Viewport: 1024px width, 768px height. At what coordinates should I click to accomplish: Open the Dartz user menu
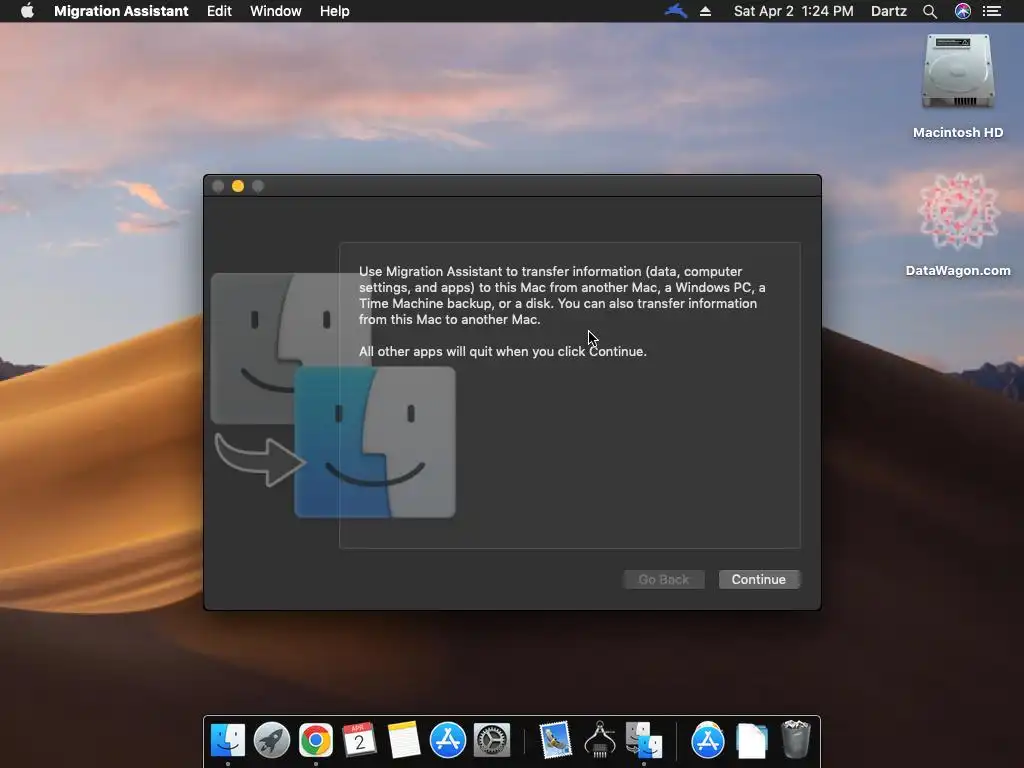[x=889, y=11]
